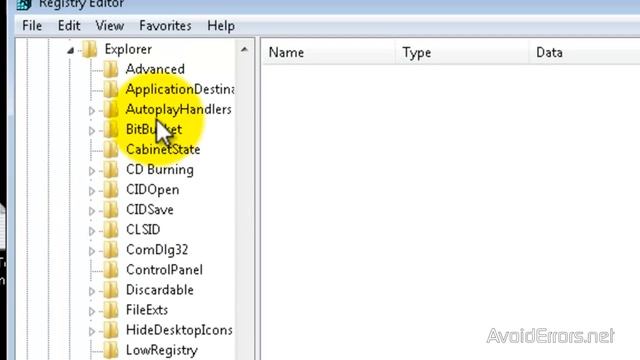Click the Registry Editor title bar icon
This screenshot has height=360, width=640.
click(24, 4)
